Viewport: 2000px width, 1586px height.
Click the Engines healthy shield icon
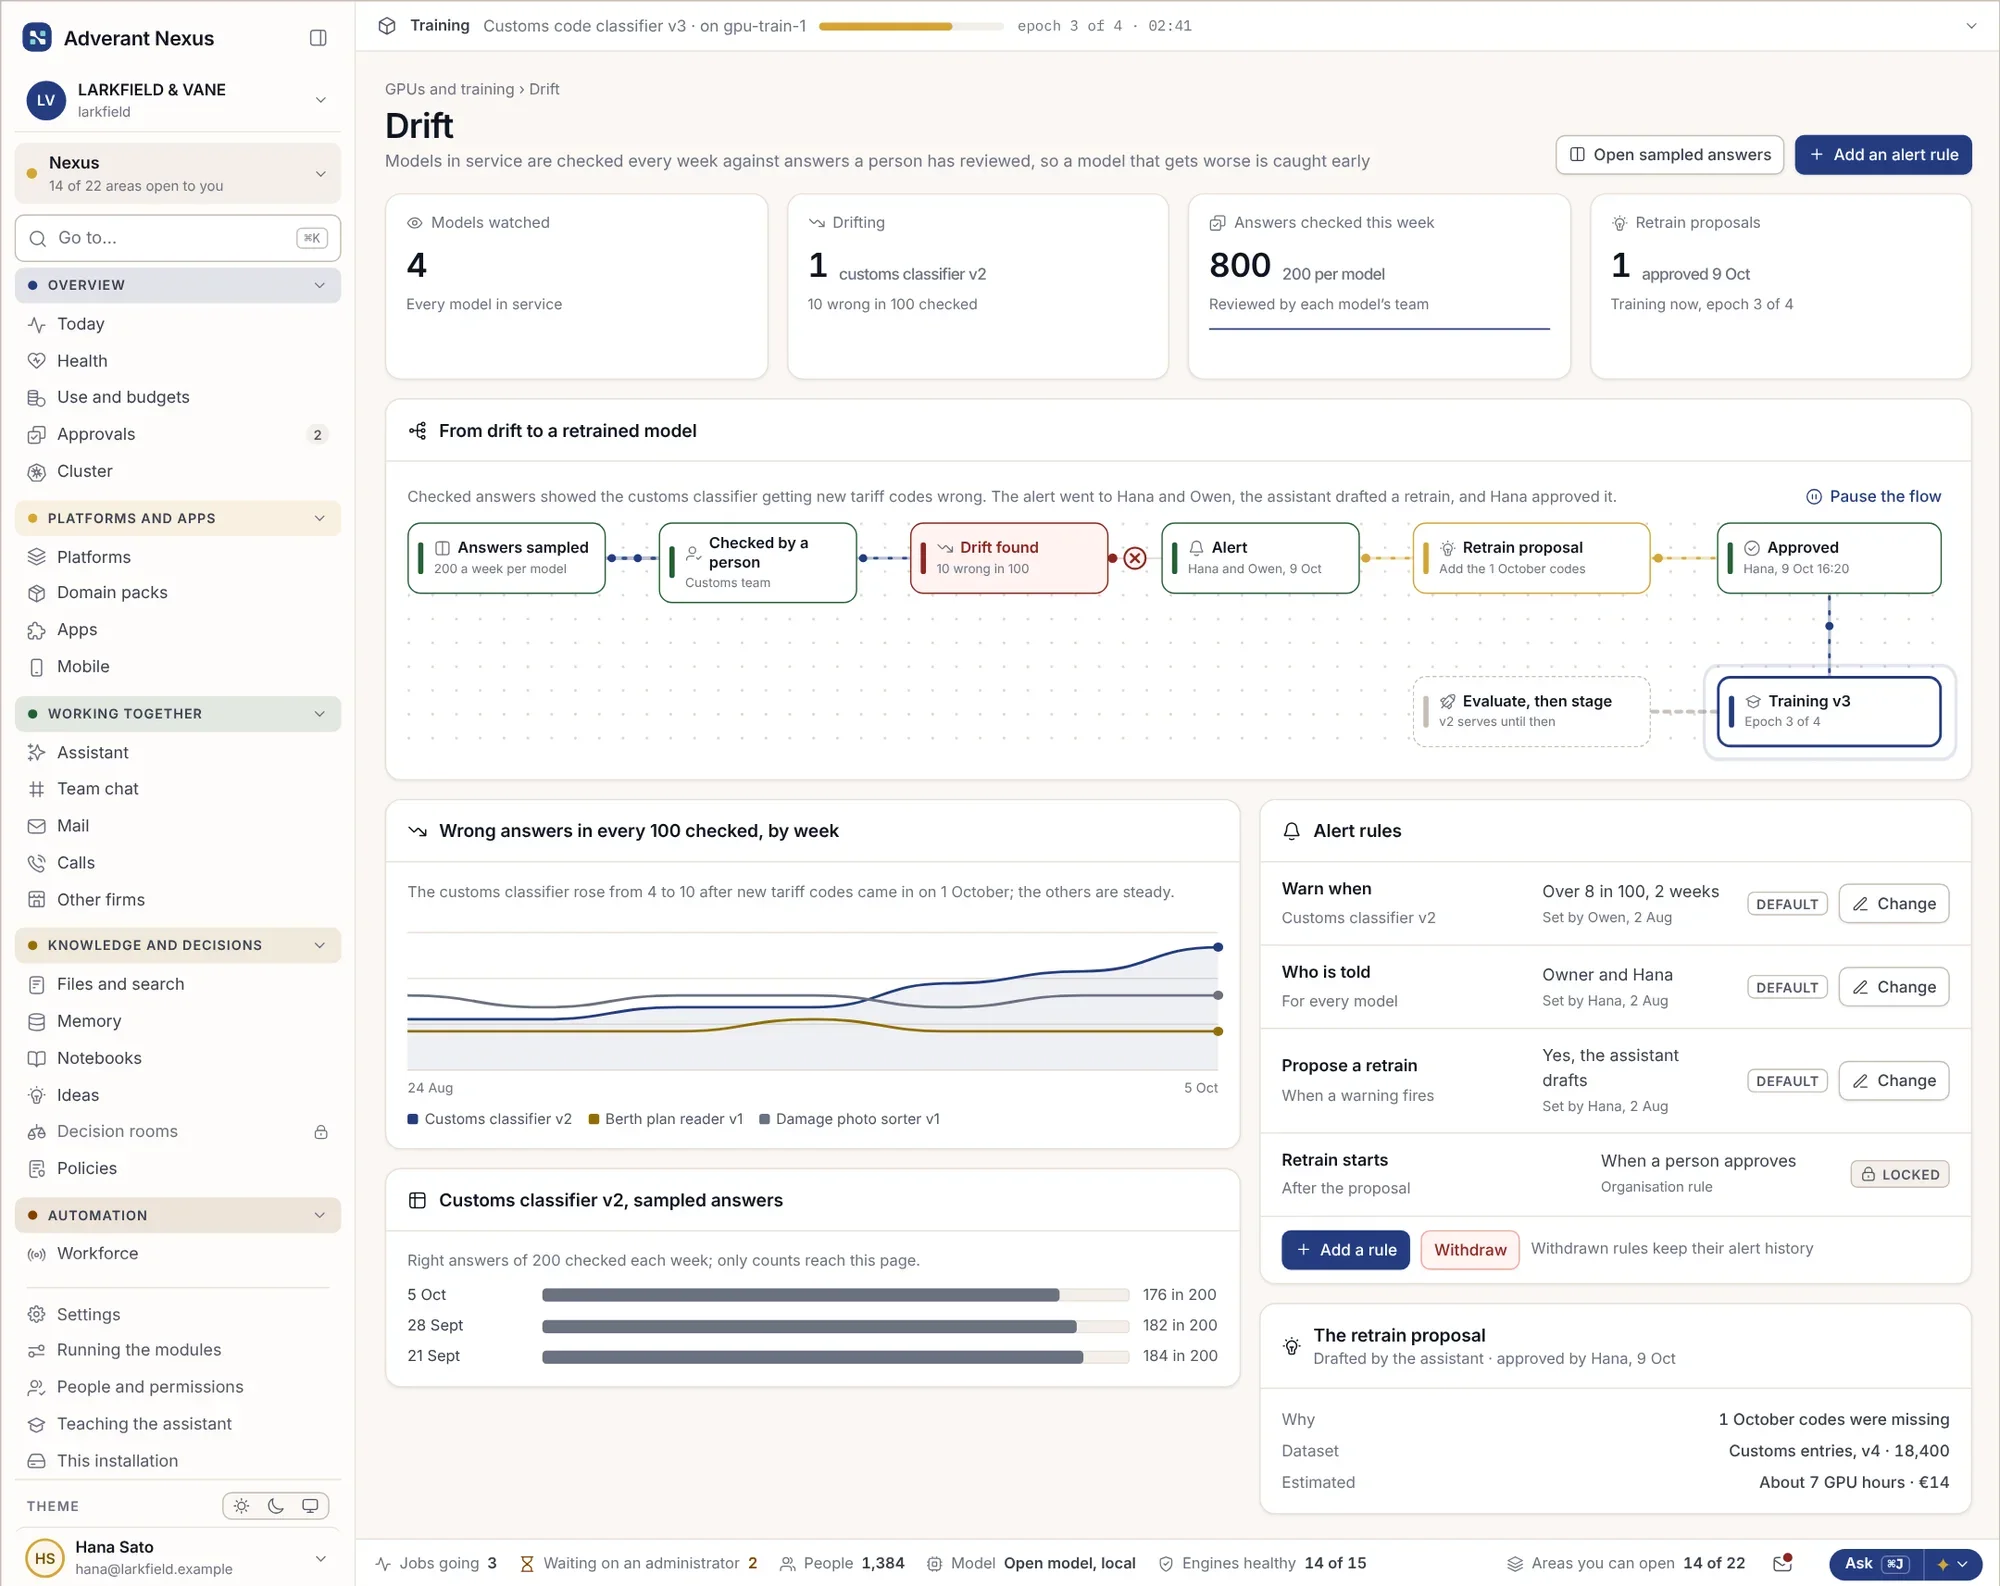pyautogui.click(x=1166, y=1564)
